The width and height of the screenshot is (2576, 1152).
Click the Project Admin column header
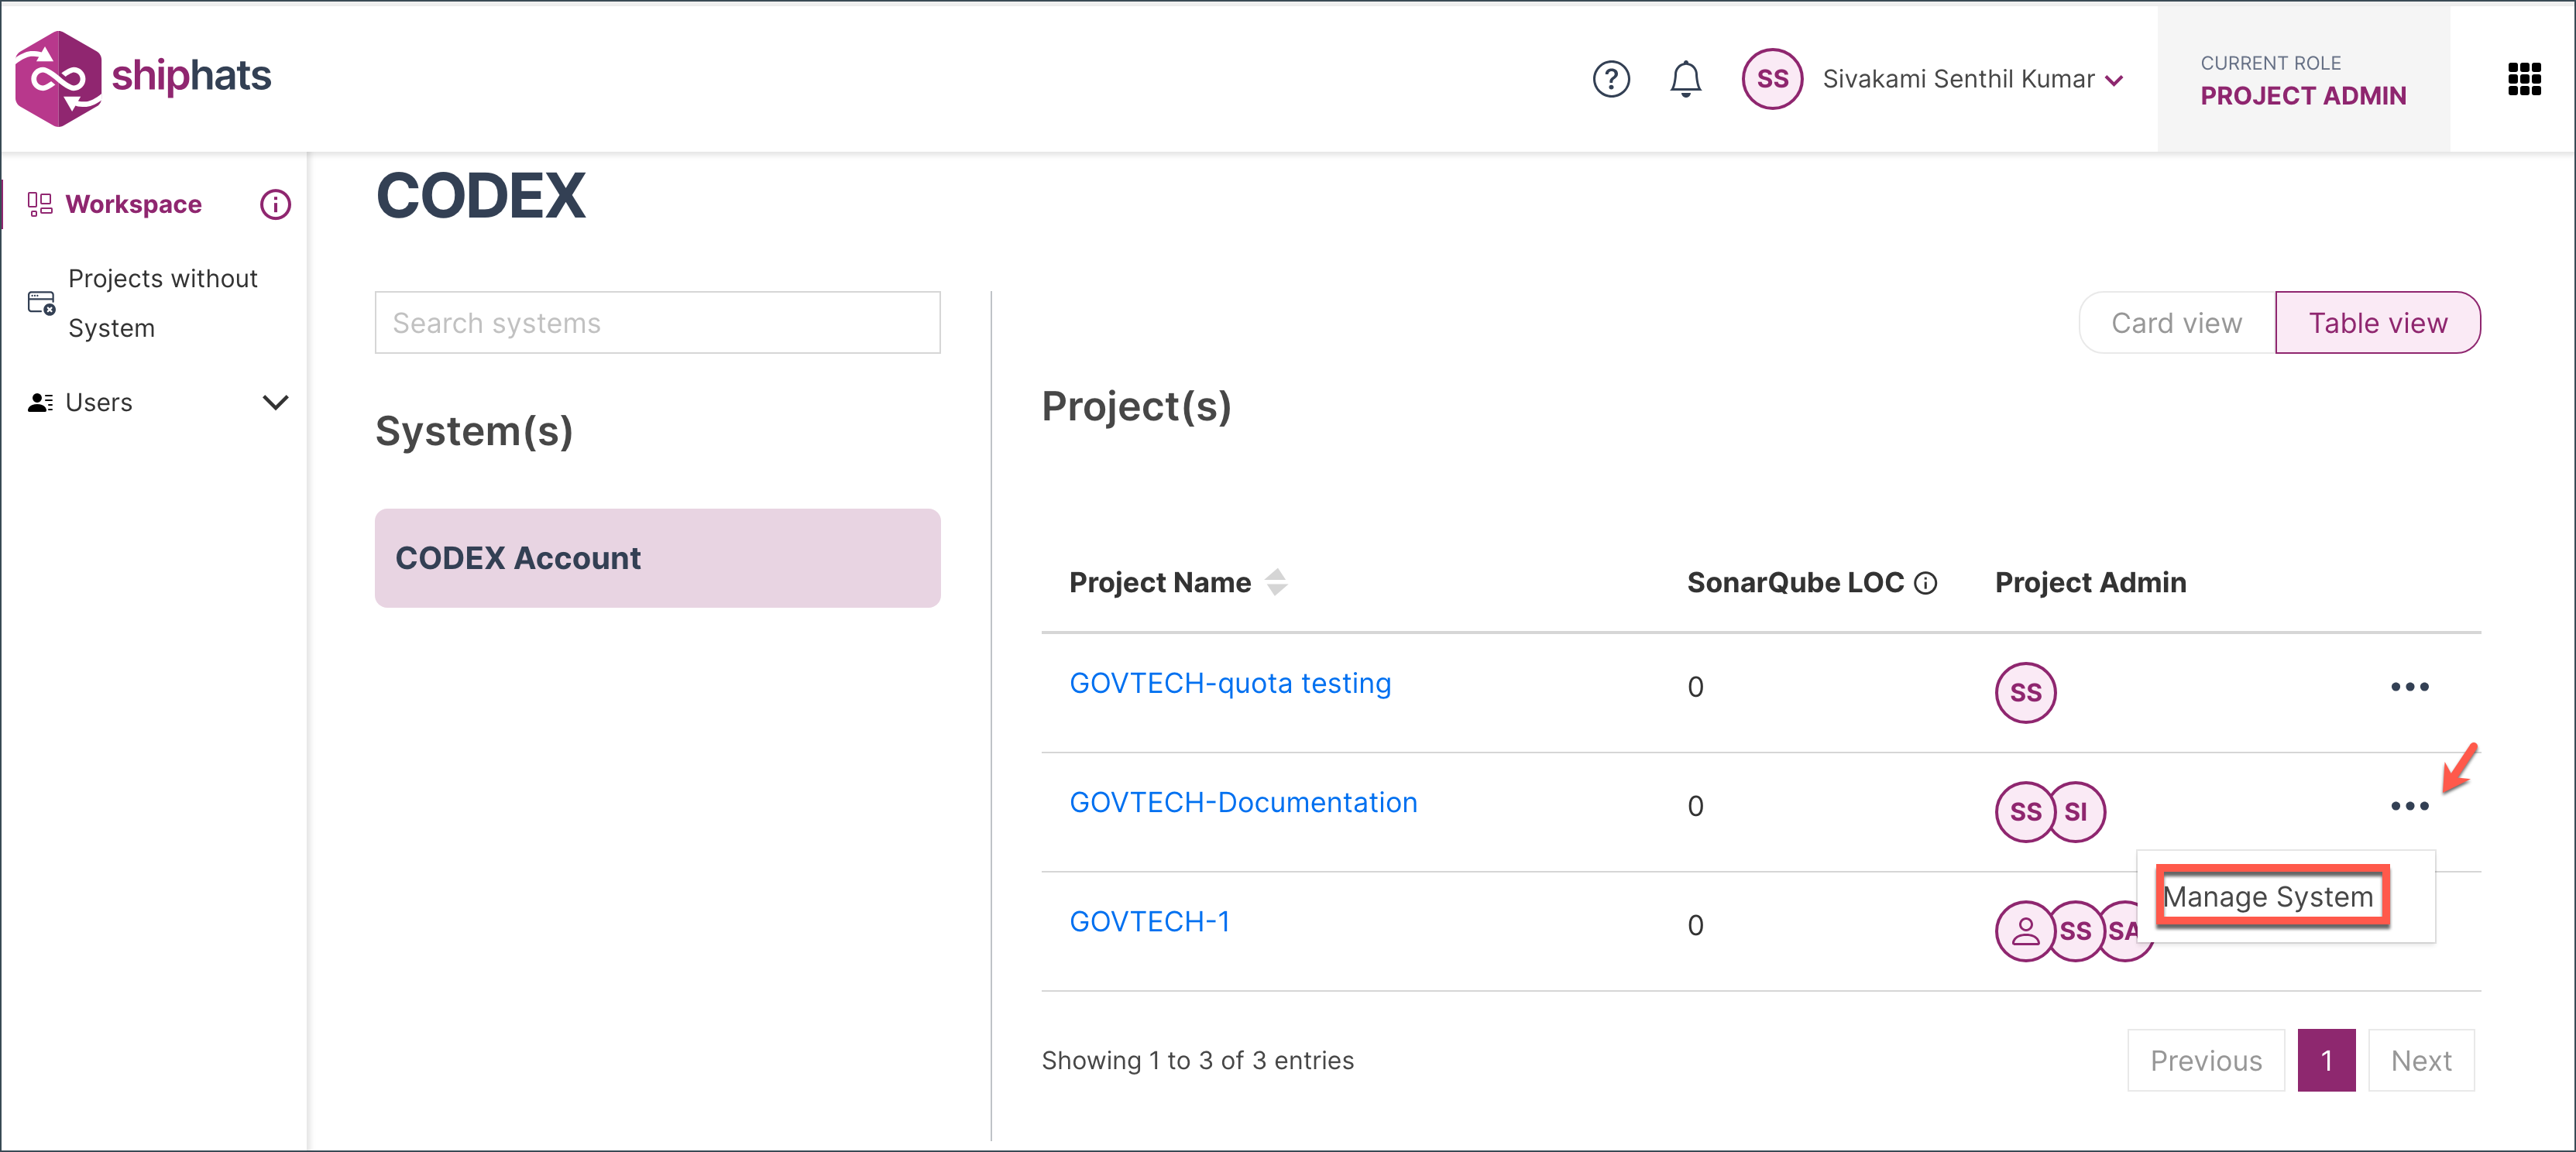click(2090, 582)
